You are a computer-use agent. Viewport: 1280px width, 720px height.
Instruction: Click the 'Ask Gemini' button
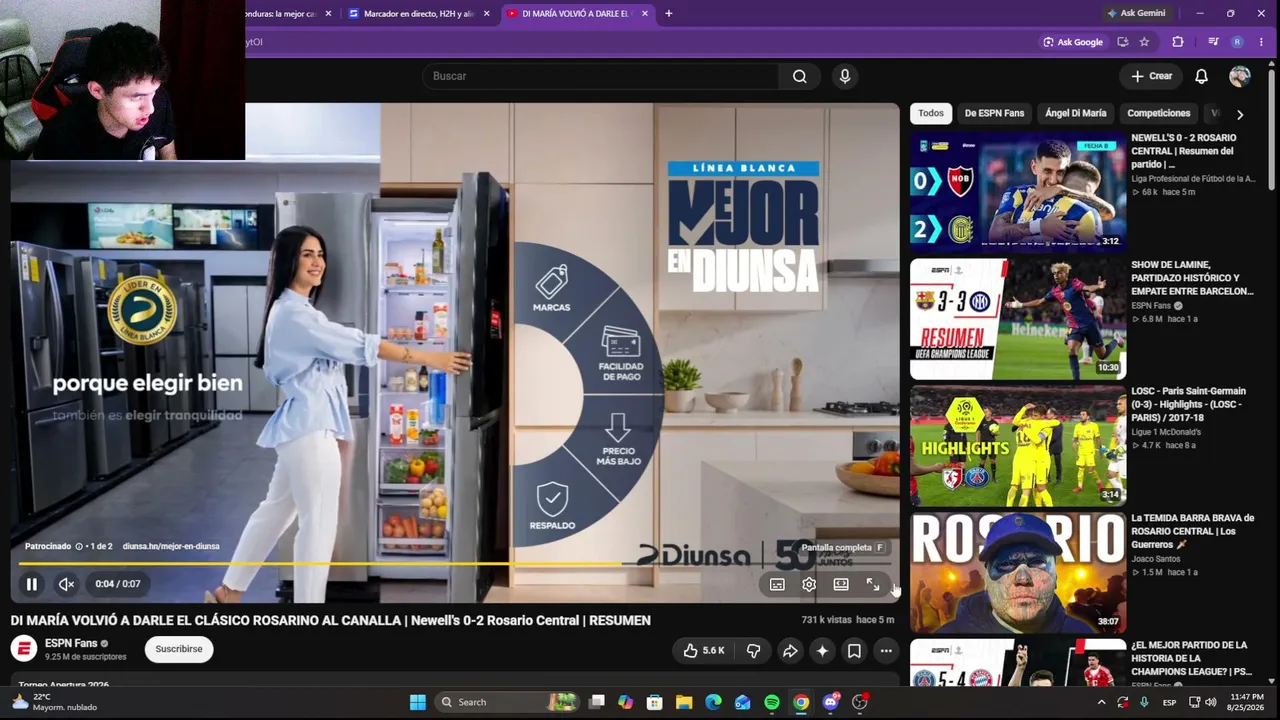click(1136, 14)
